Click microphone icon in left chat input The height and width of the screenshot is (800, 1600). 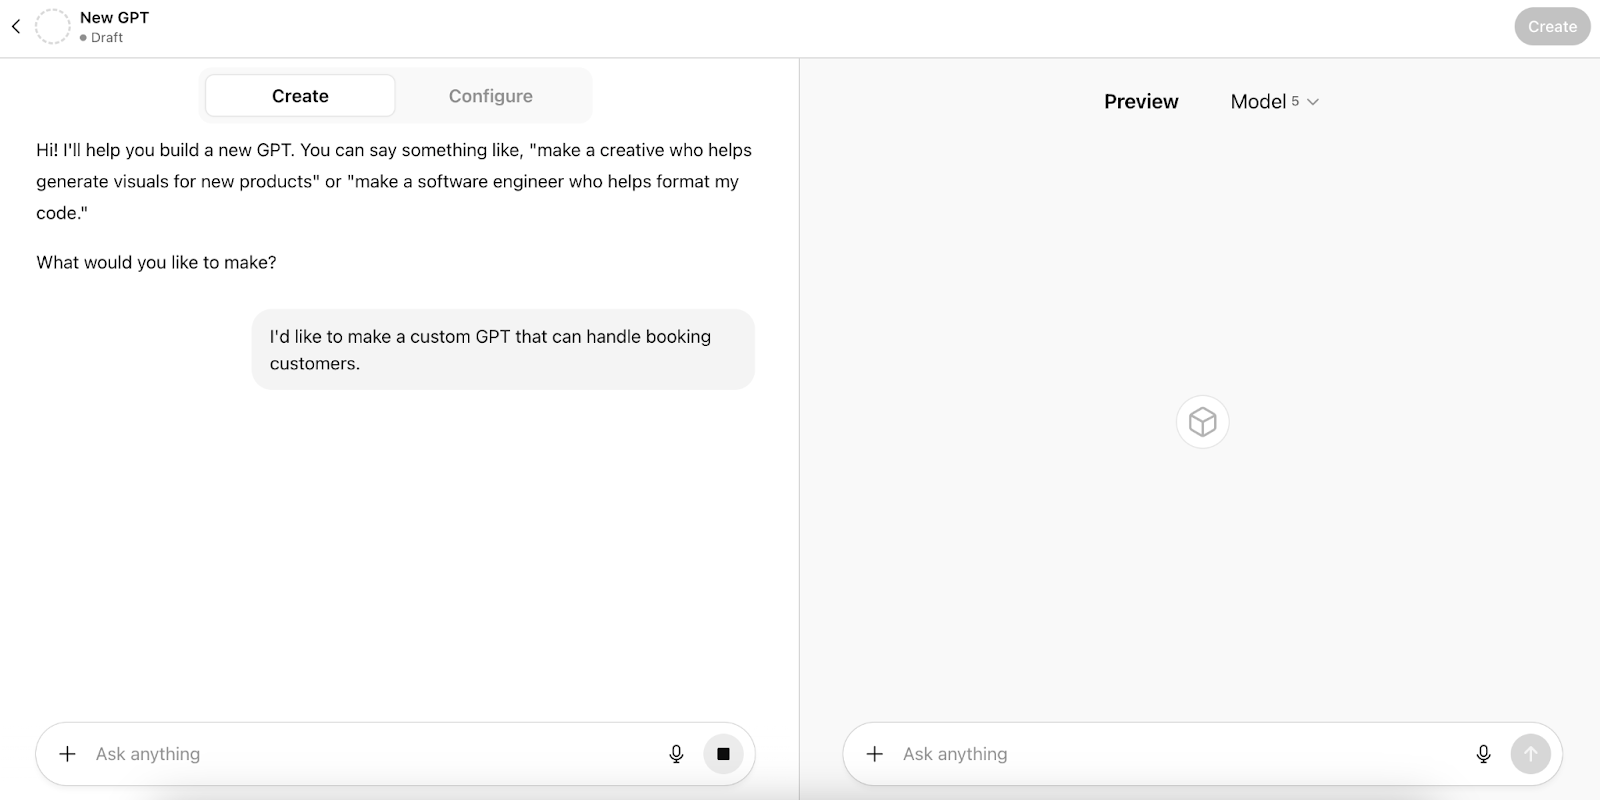(676, 754)
